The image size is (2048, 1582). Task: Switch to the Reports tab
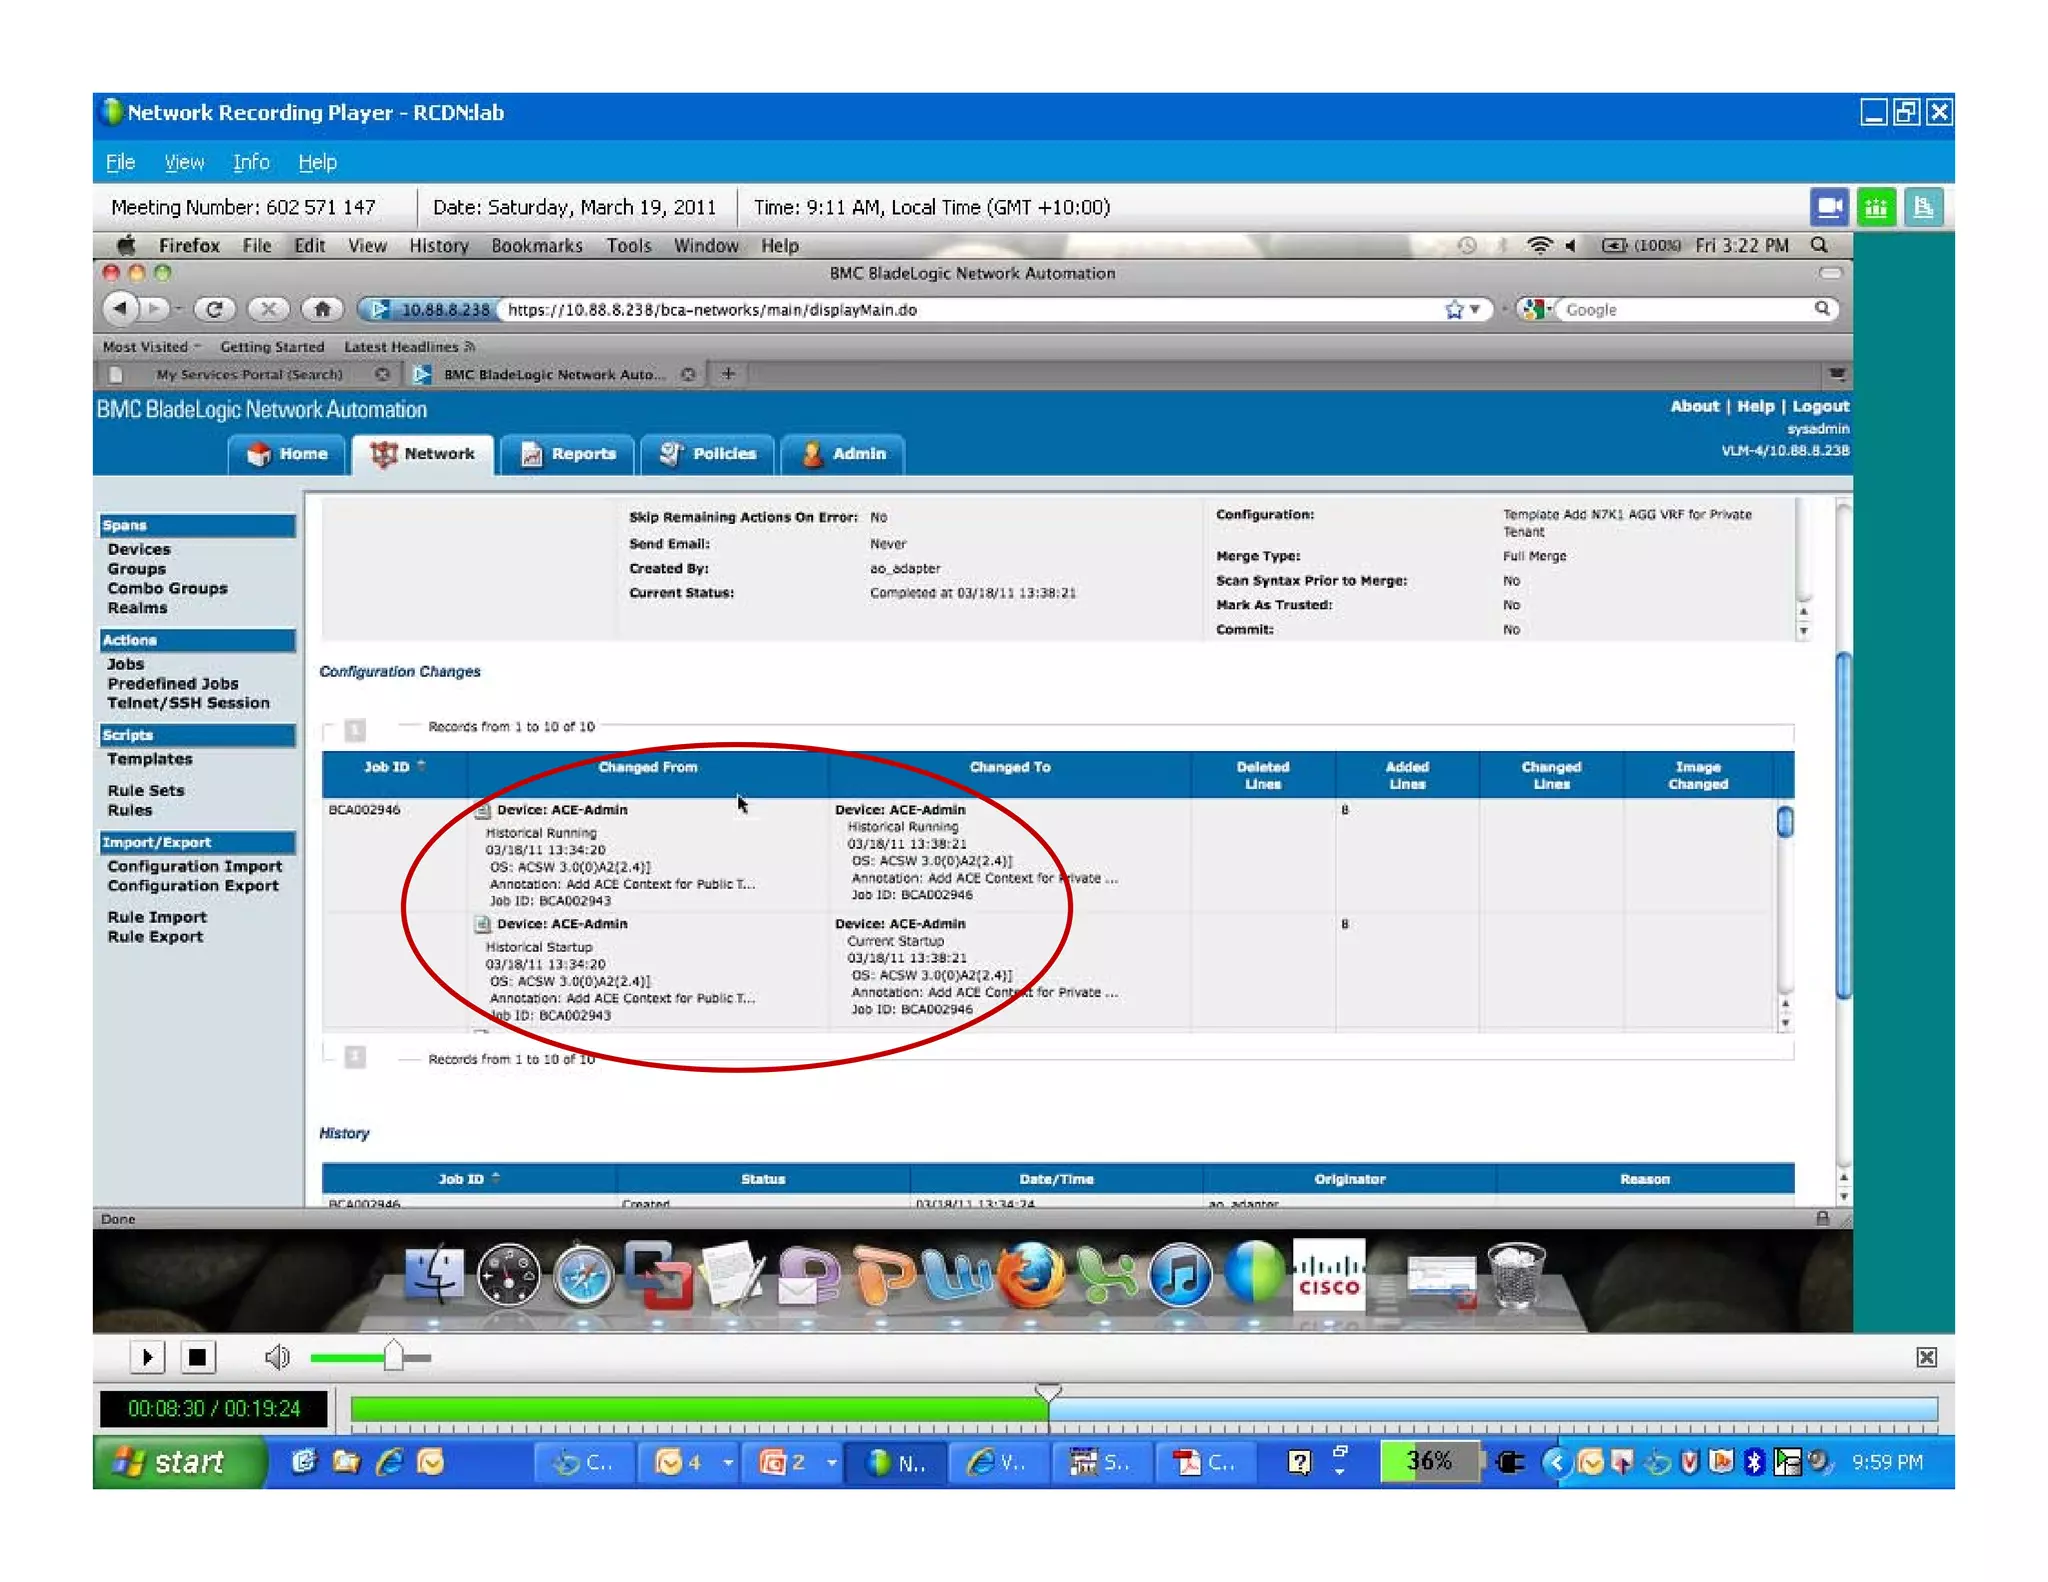[567, 454]
